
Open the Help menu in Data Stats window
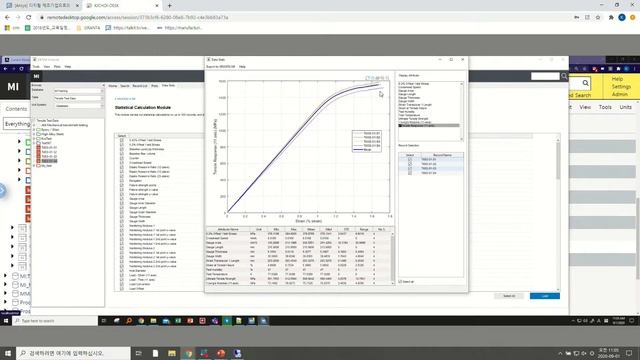pyautogui.click(x=242, y=67)
